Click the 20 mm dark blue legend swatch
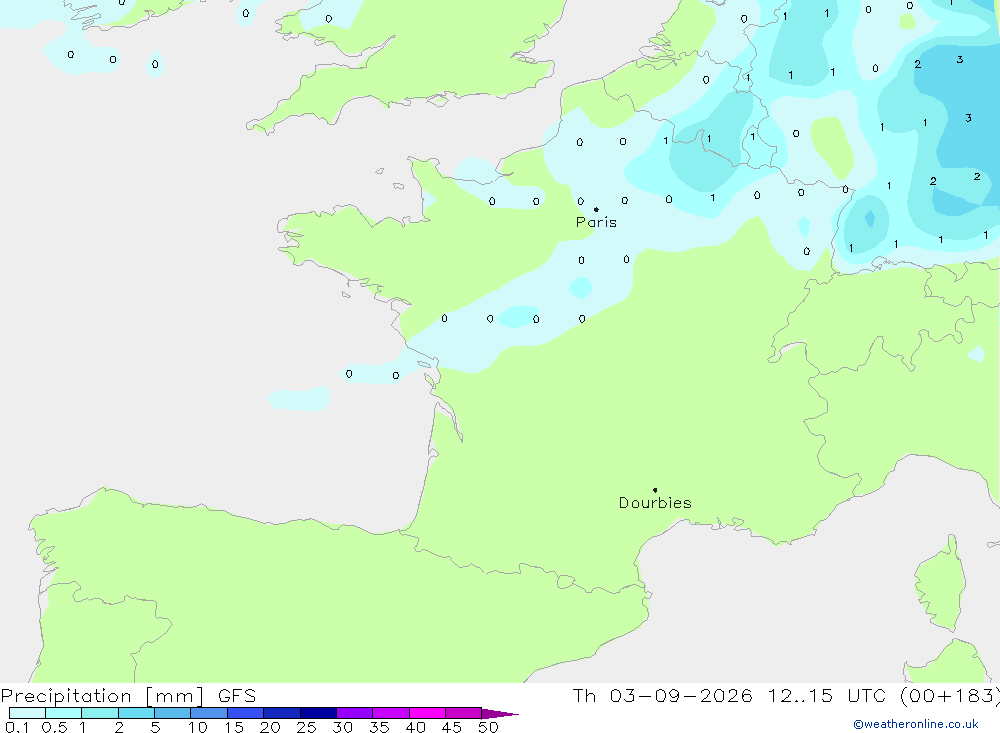The height and width of the screenshot is (733, 1000). [x=281, y=713]
